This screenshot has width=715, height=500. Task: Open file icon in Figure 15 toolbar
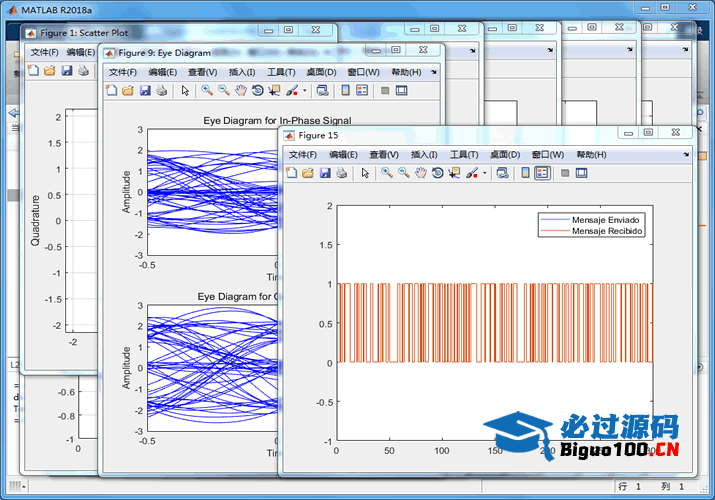[x=308, y=173]
